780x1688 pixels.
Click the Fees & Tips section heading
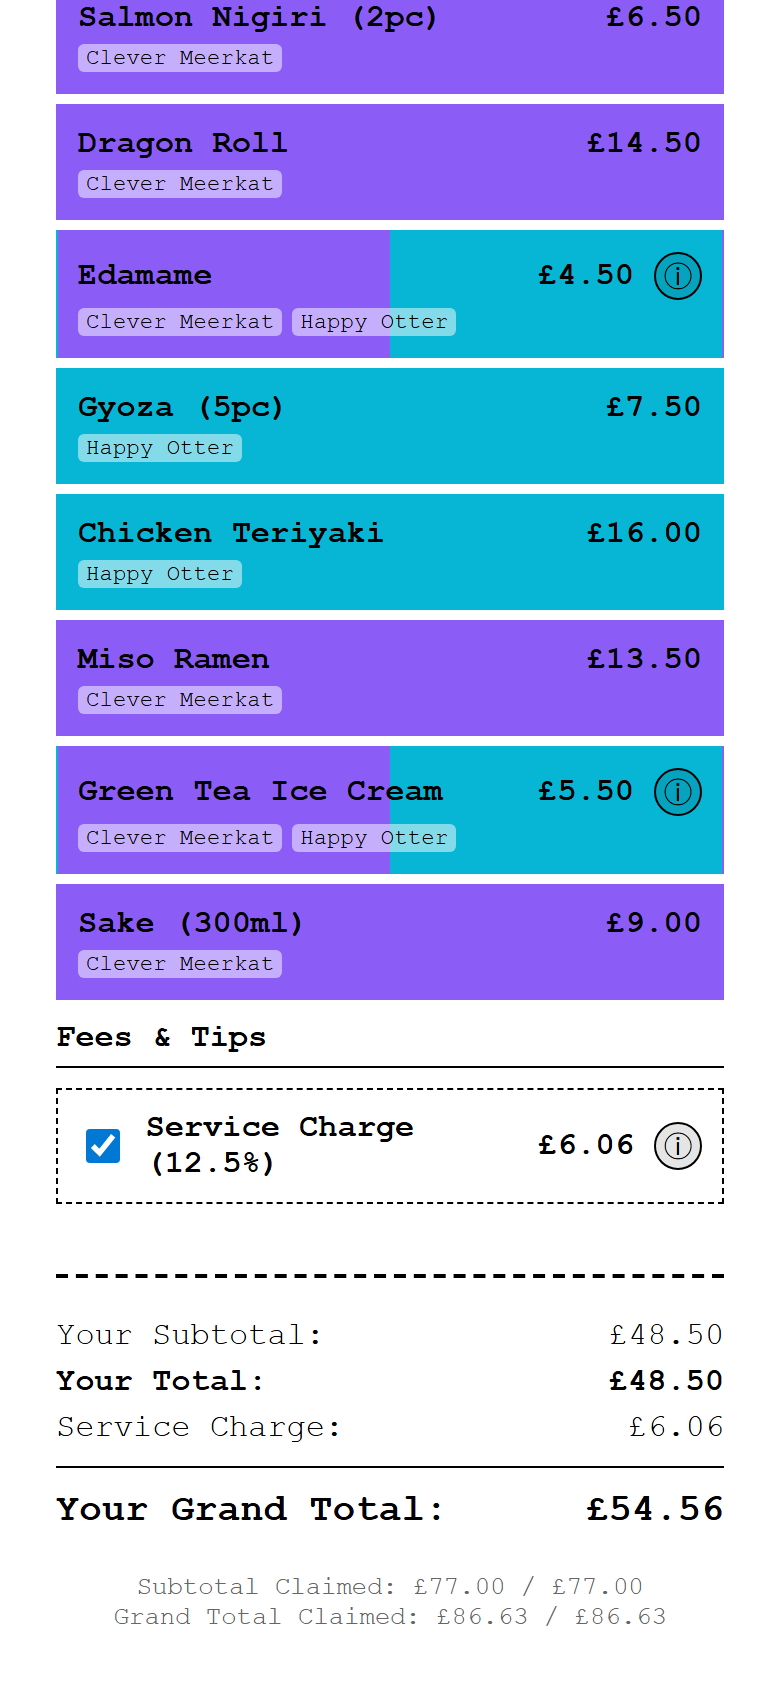coord(160,1037)
